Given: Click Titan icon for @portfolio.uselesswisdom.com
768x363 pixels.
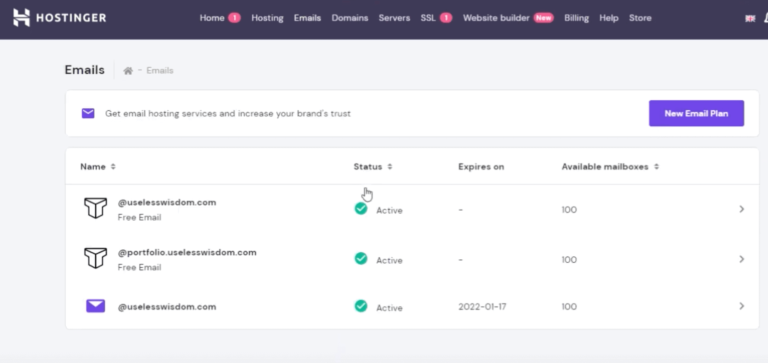Looking at the screenshot, I should (x=96, y=258).
